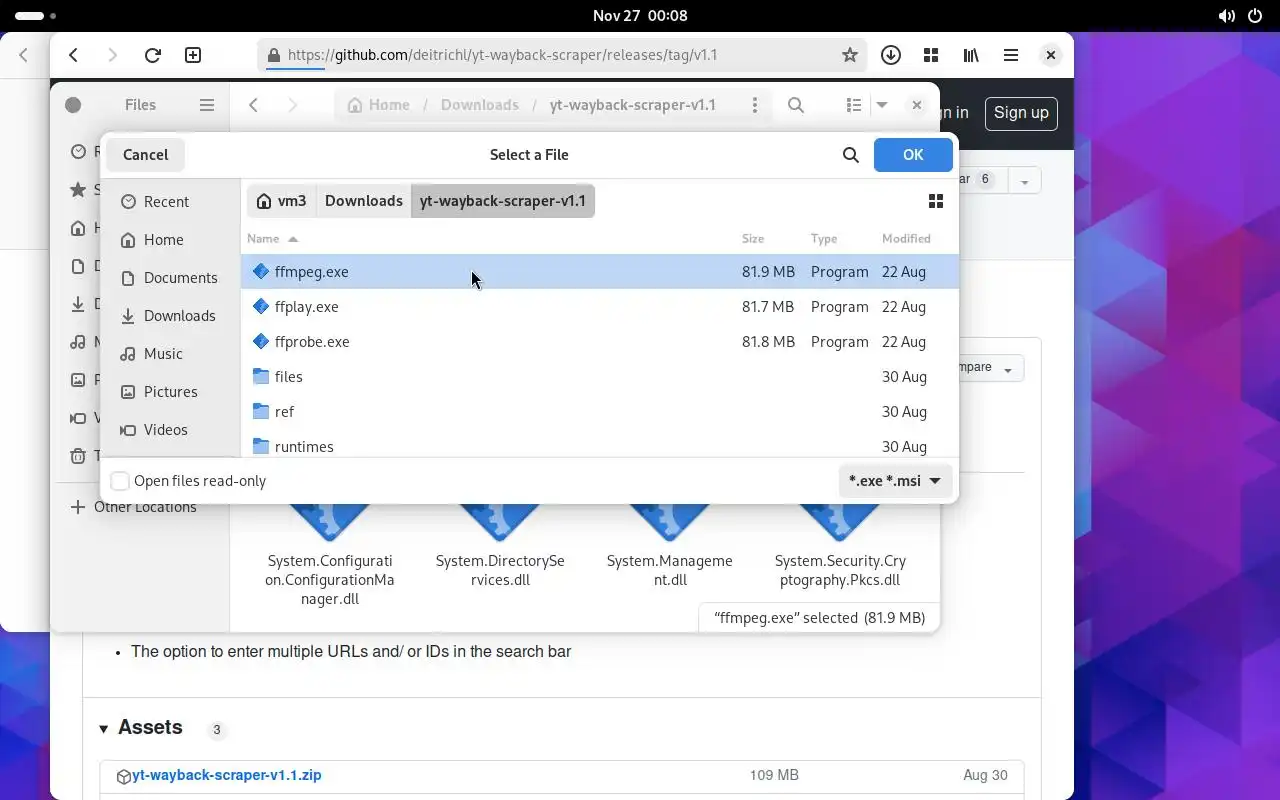The image size is (1280, 800).
Task: Go to Videos in dialog sidebar
Action: coord(170,430)
